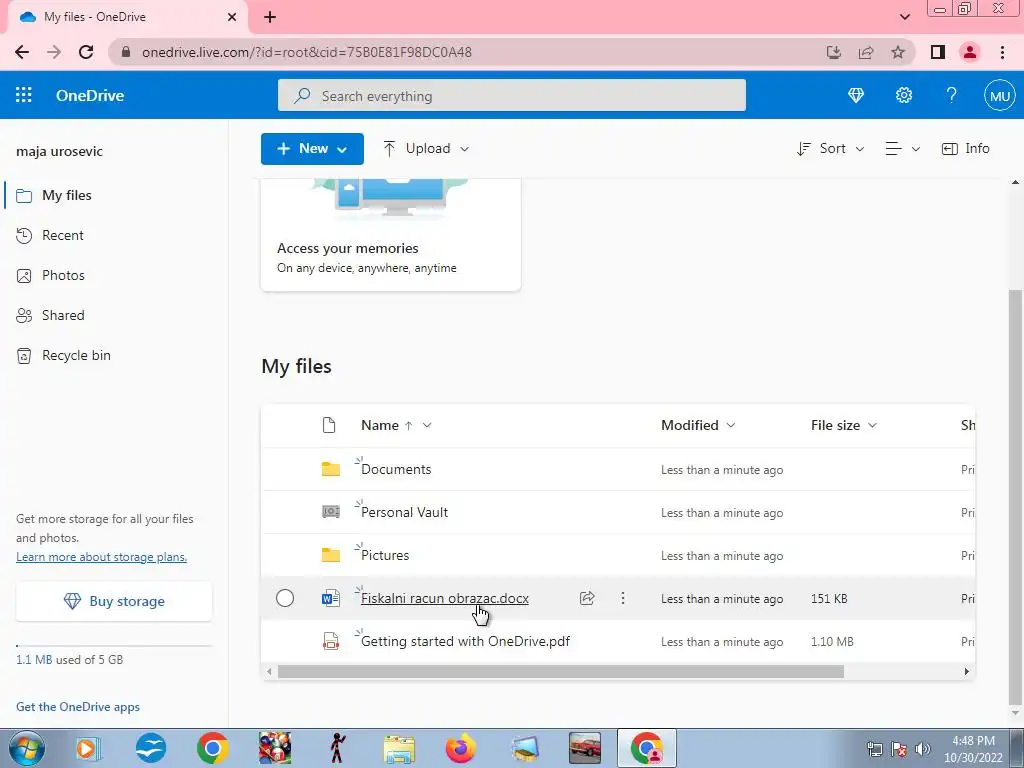Expand the File size column dropdown
1024x768 pixels.
(872, 425)
